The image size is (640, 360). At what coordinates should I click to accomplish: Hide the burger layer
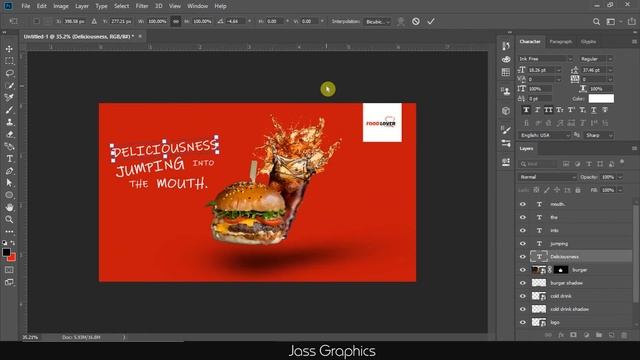click(x=523, y=270)
